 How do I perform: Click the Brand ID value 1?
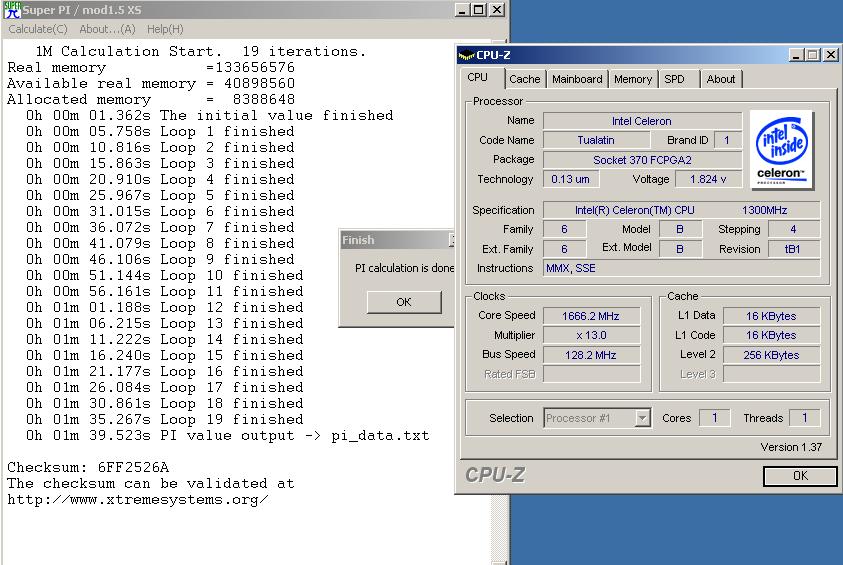pyautogui.click(x=727, y=140)
